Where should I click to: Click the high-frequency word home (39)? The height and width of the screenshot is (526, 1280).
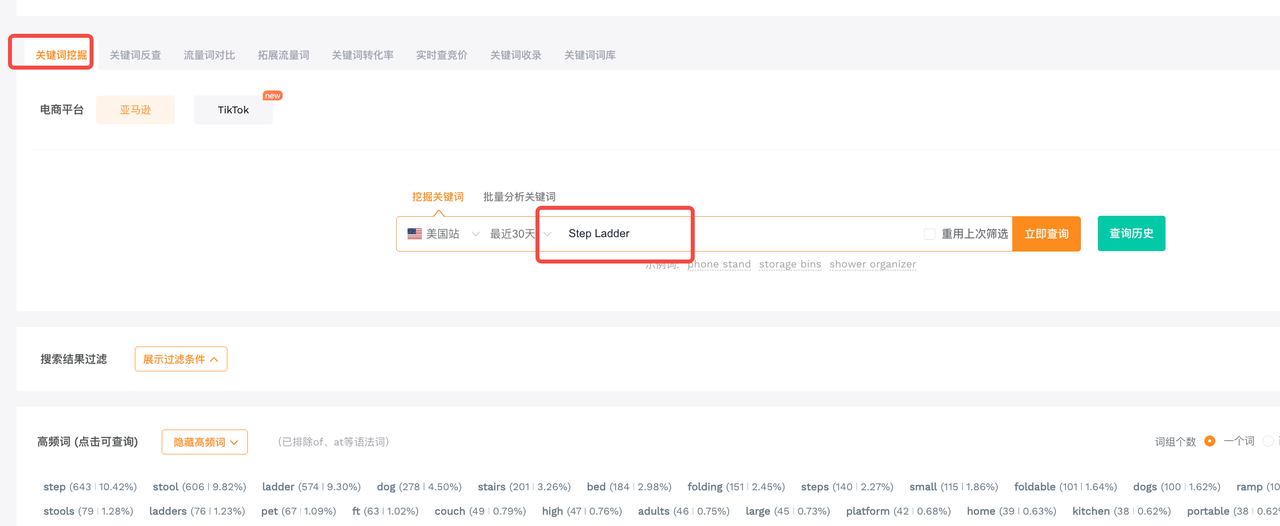click(x=1012, y=511)
